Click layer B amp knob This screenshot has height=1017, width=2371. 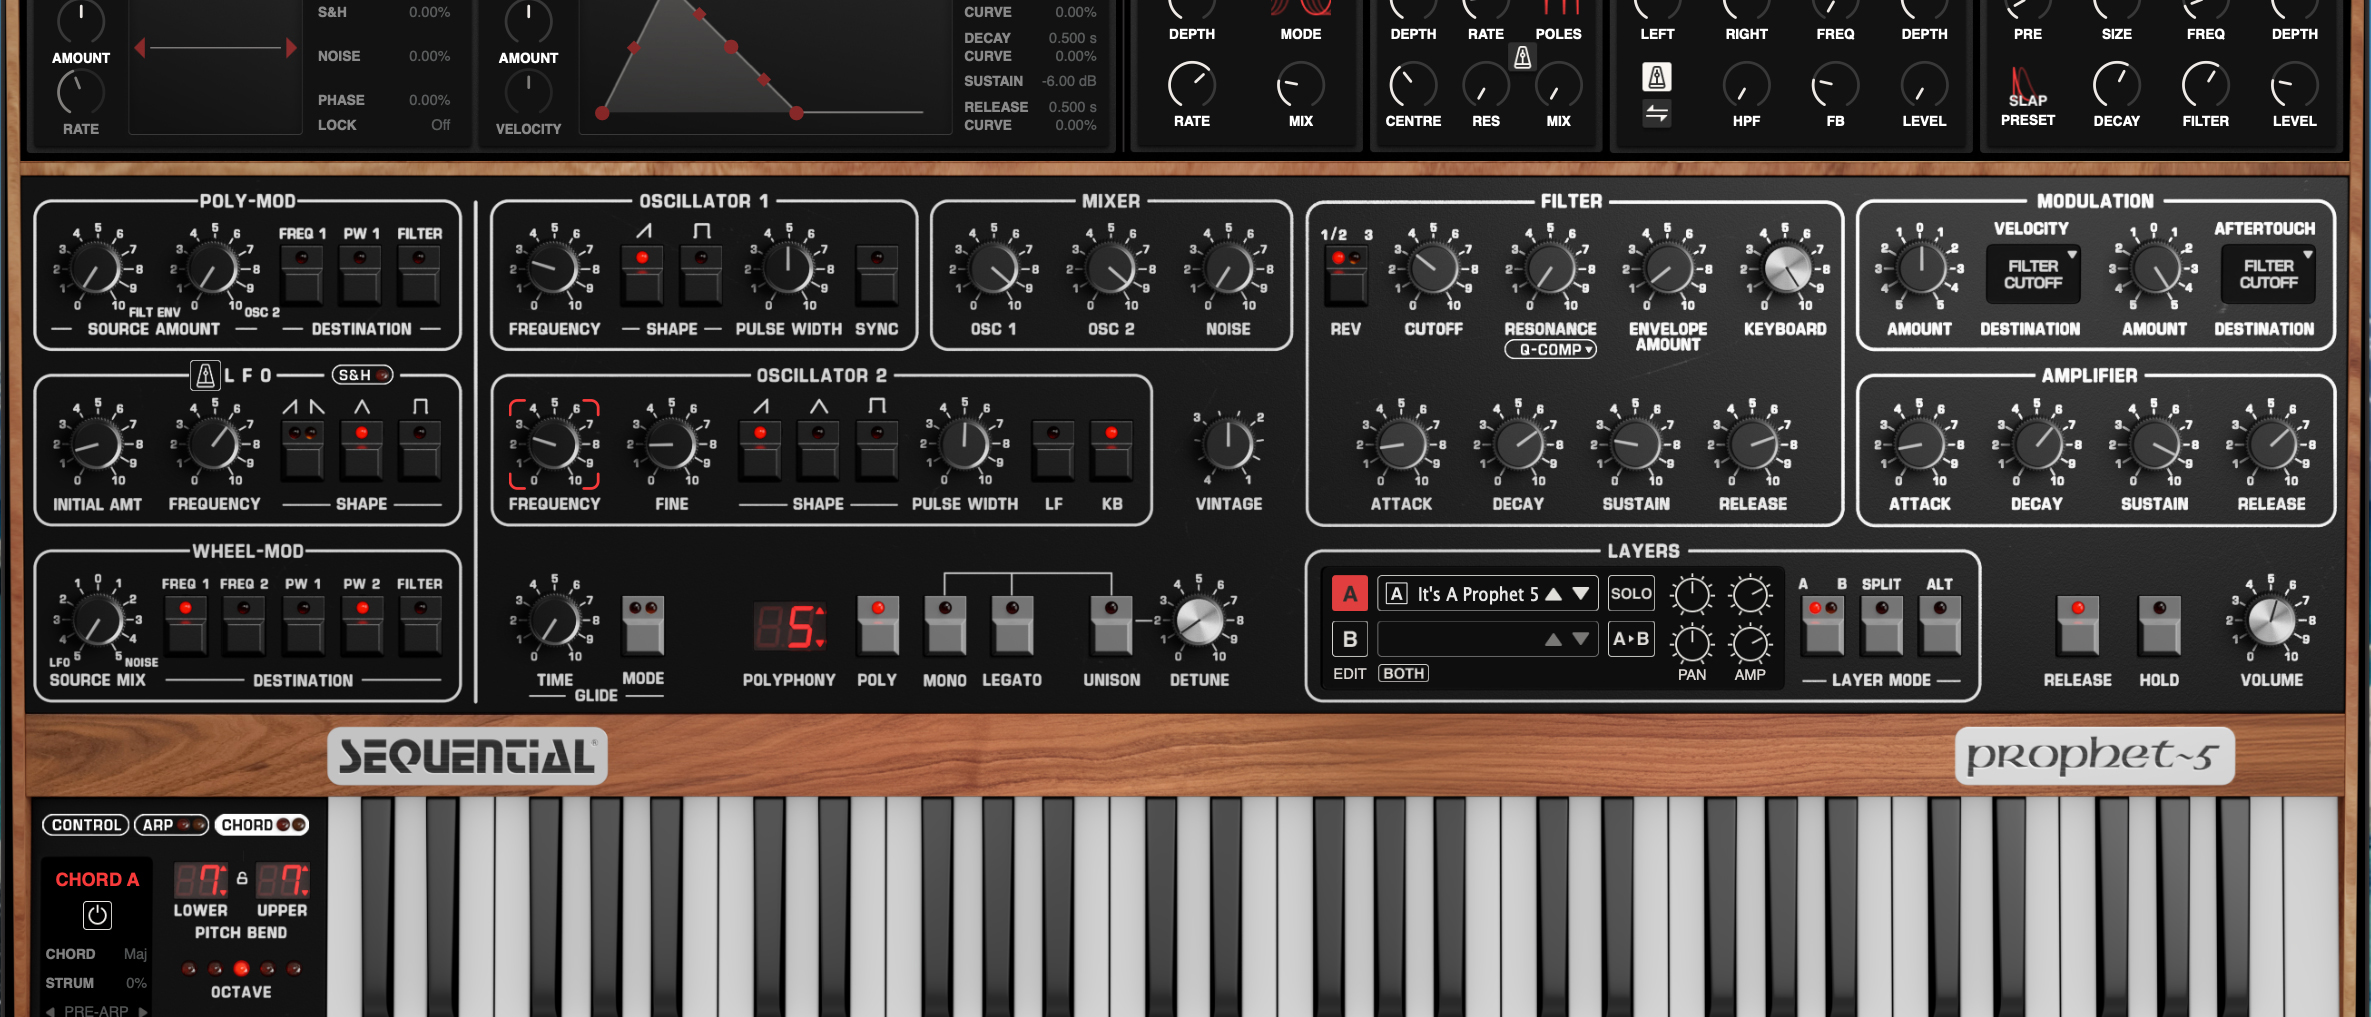[x=1750, y=644]
